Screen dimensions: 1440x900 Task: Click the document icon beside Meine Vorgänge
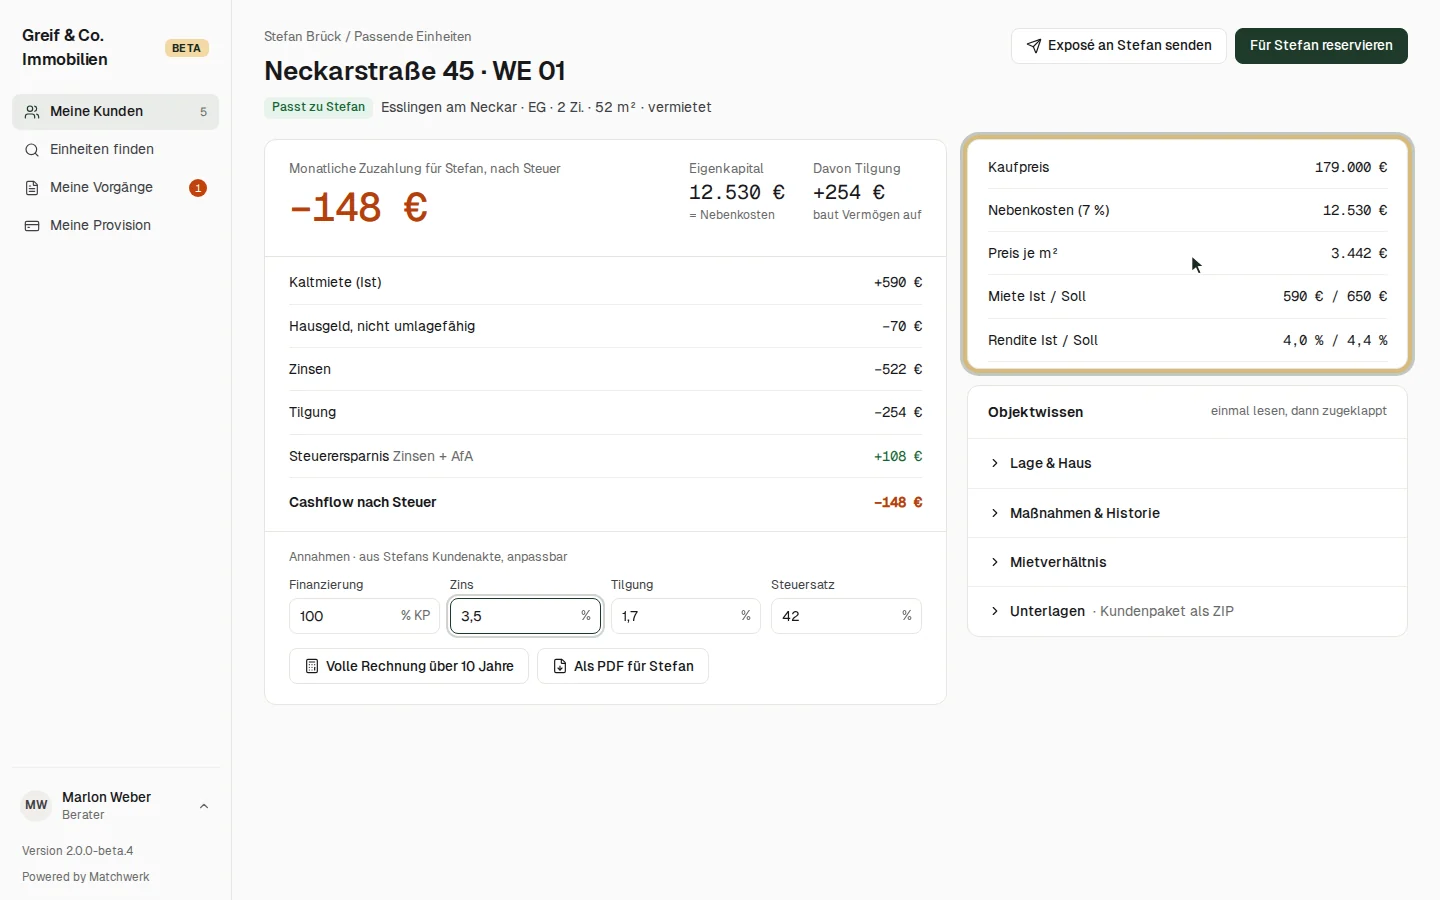tap(32, 188)
